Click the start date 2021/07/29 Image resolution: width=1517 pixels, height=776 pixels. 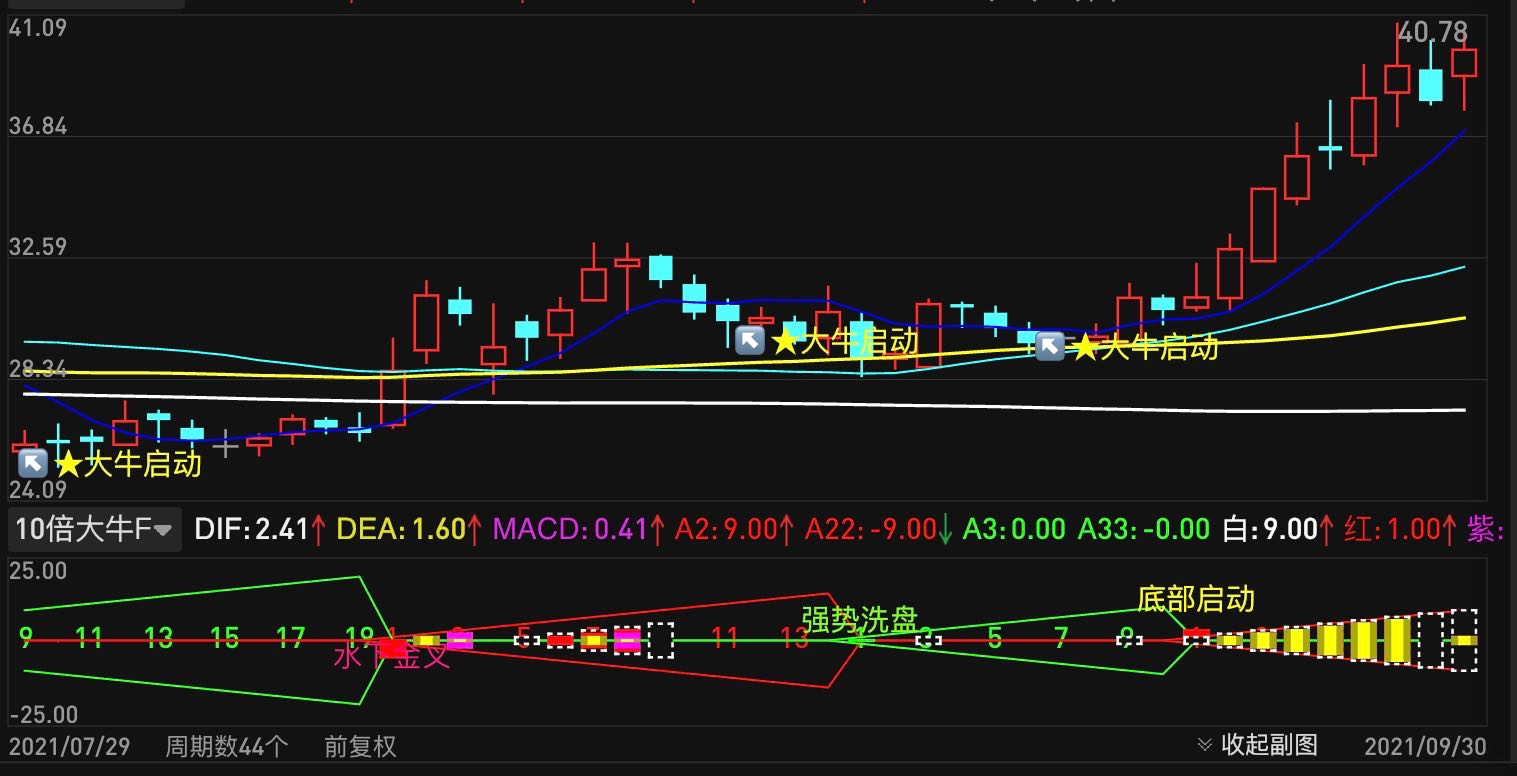click(x=69, y=747)
